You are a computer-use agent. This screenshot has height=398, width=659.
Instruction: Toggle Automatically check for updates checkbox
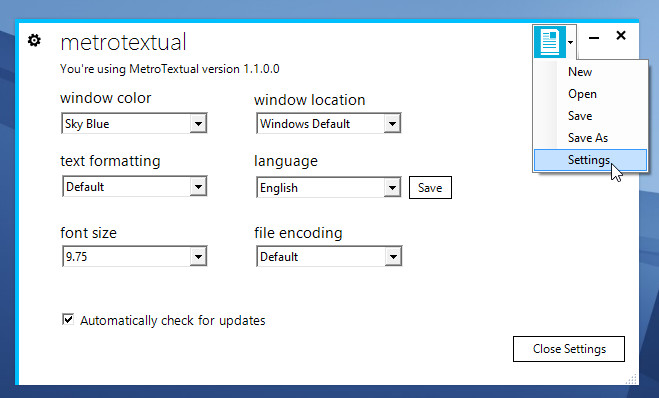[68, 319]
